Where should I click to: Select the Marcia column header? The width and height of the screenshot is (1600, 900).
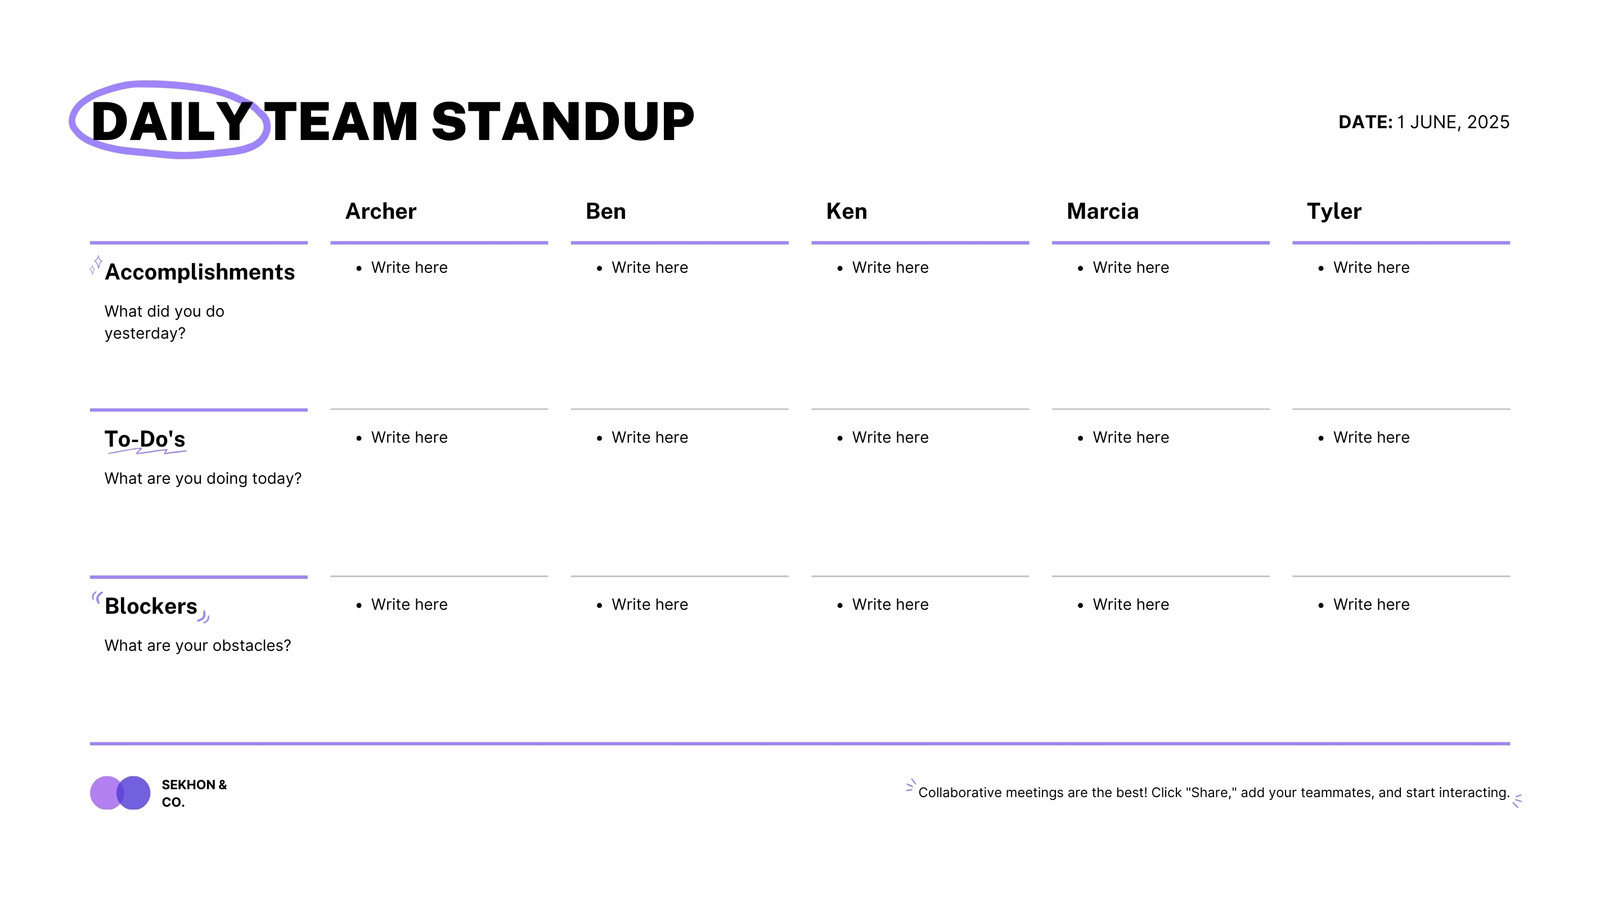pyautogui.click(x=1103, y=211)
